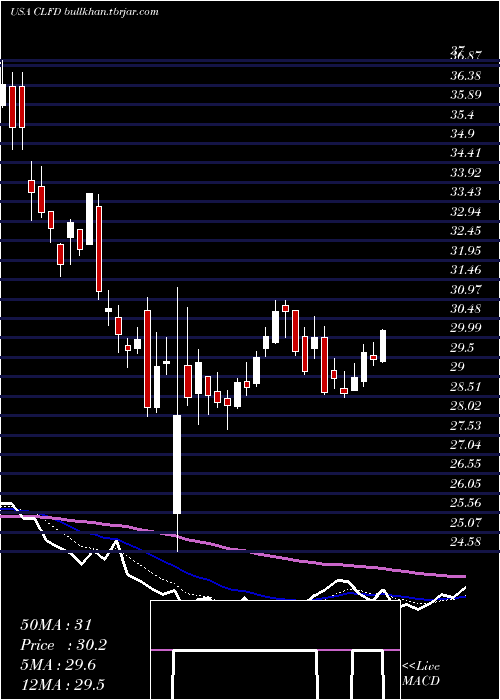Click the pink 50MA line
The width and height of the screenshot is (500, 700).
(x=232, y=549)
